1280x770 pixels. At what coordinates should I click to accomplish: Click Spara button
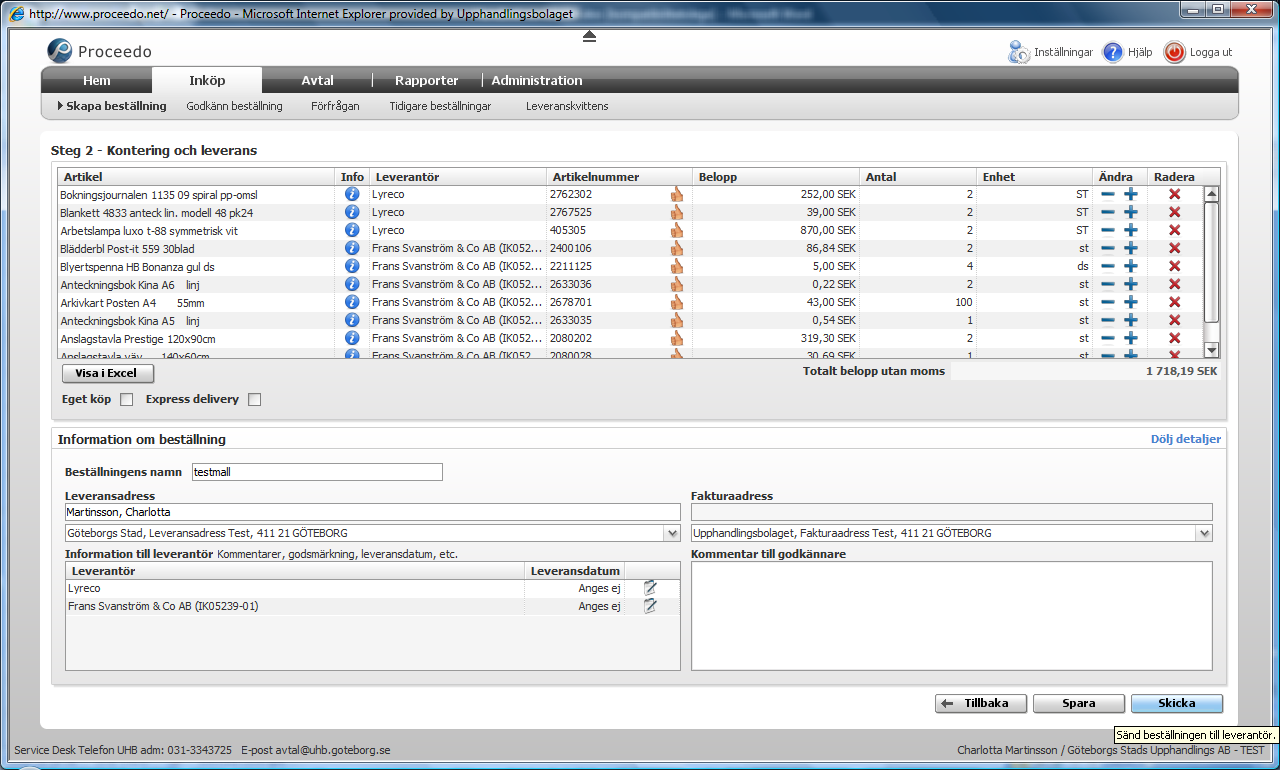[1079, 703]
